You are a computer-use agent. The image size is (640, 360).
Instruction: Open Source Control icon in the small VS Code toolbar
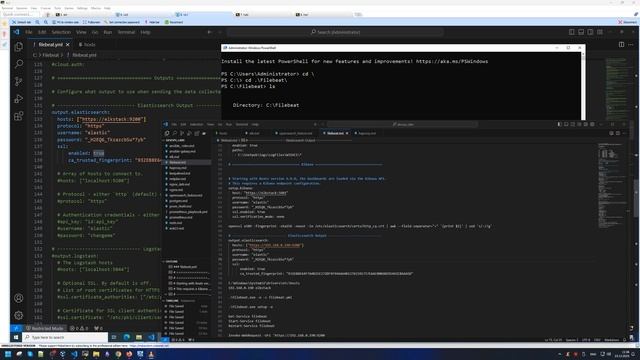[182, 133]
